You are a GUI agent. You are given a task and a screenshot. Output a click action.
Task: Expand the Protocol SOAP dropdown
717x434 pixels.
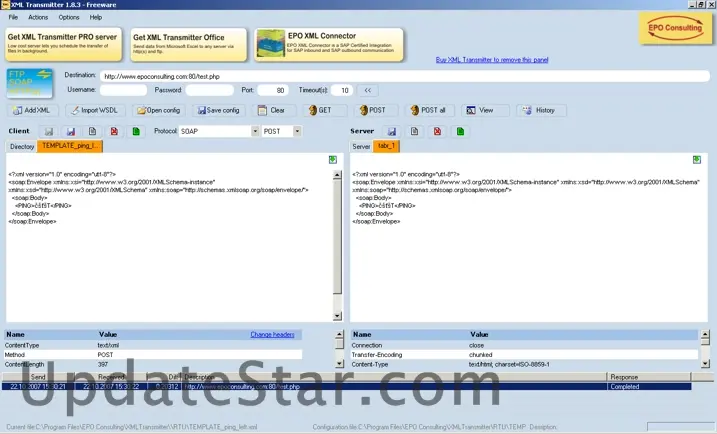pyautogui.click(x=255, y=131)
